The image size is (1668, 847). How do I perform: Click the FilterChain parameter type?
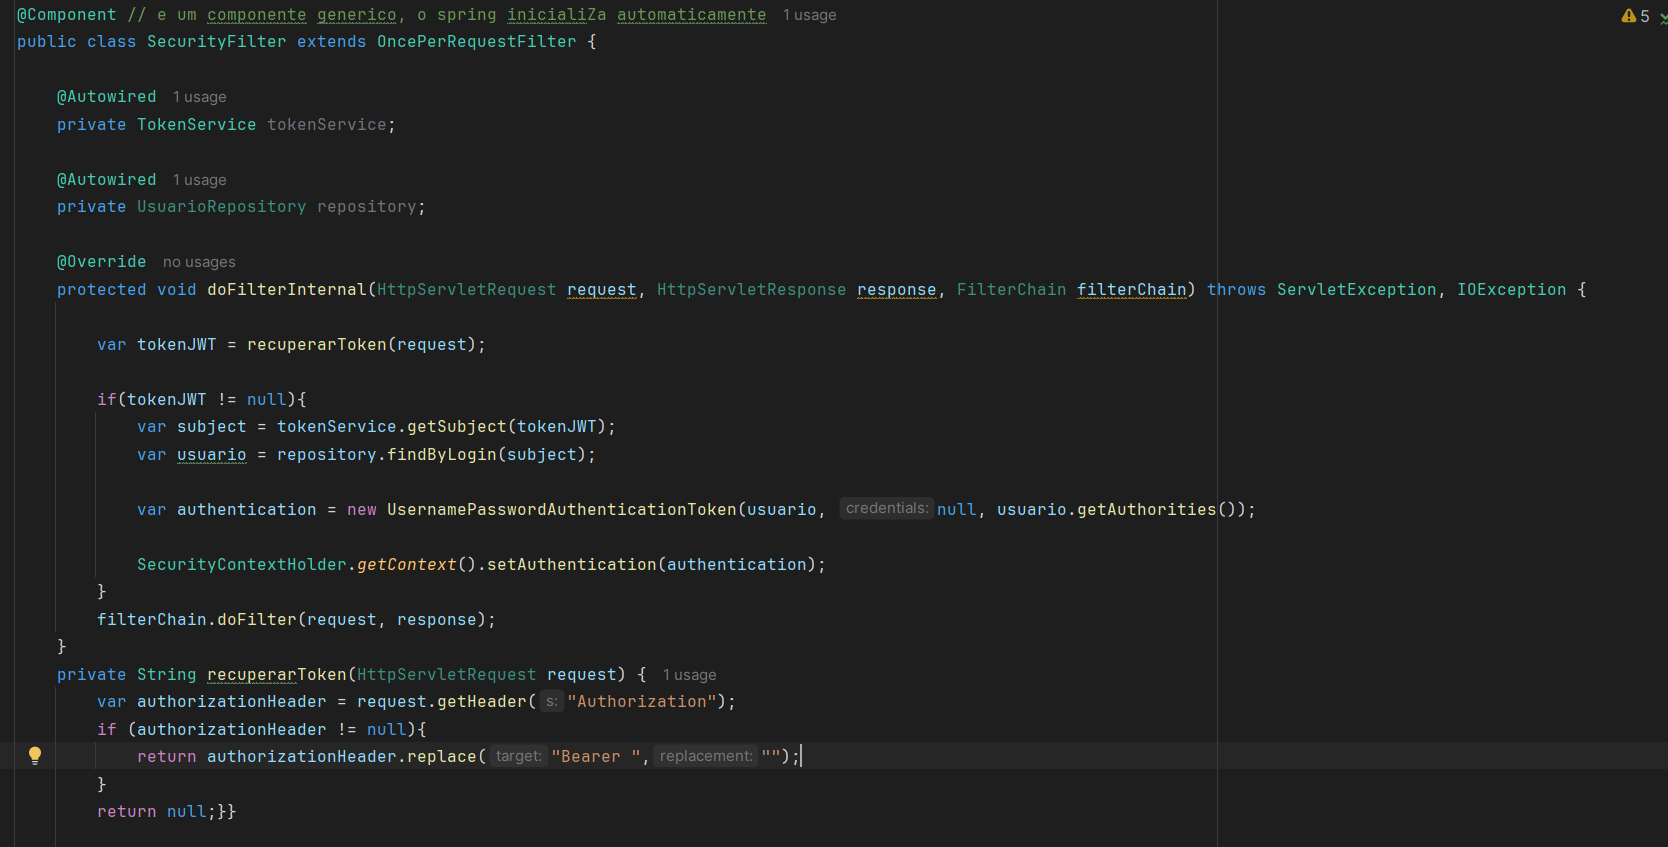pos(1011,290)
